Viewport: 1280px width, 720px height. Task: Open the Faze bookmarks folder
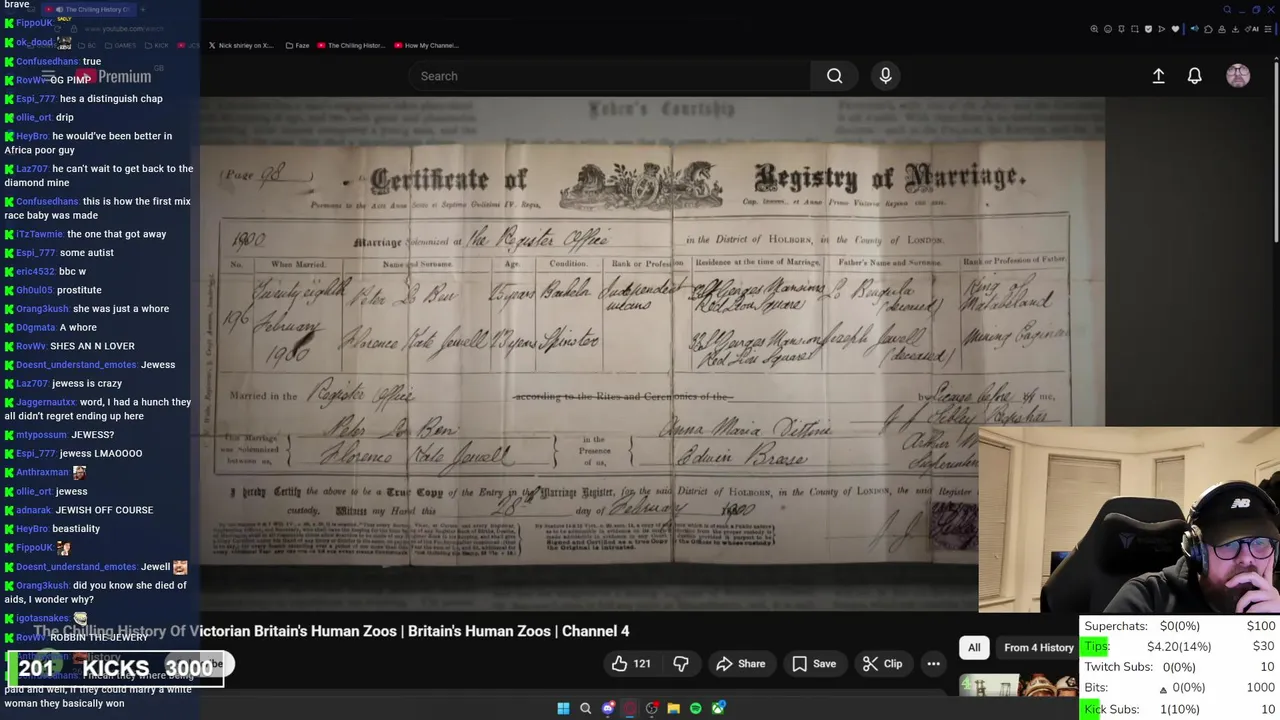coord(298,45)
